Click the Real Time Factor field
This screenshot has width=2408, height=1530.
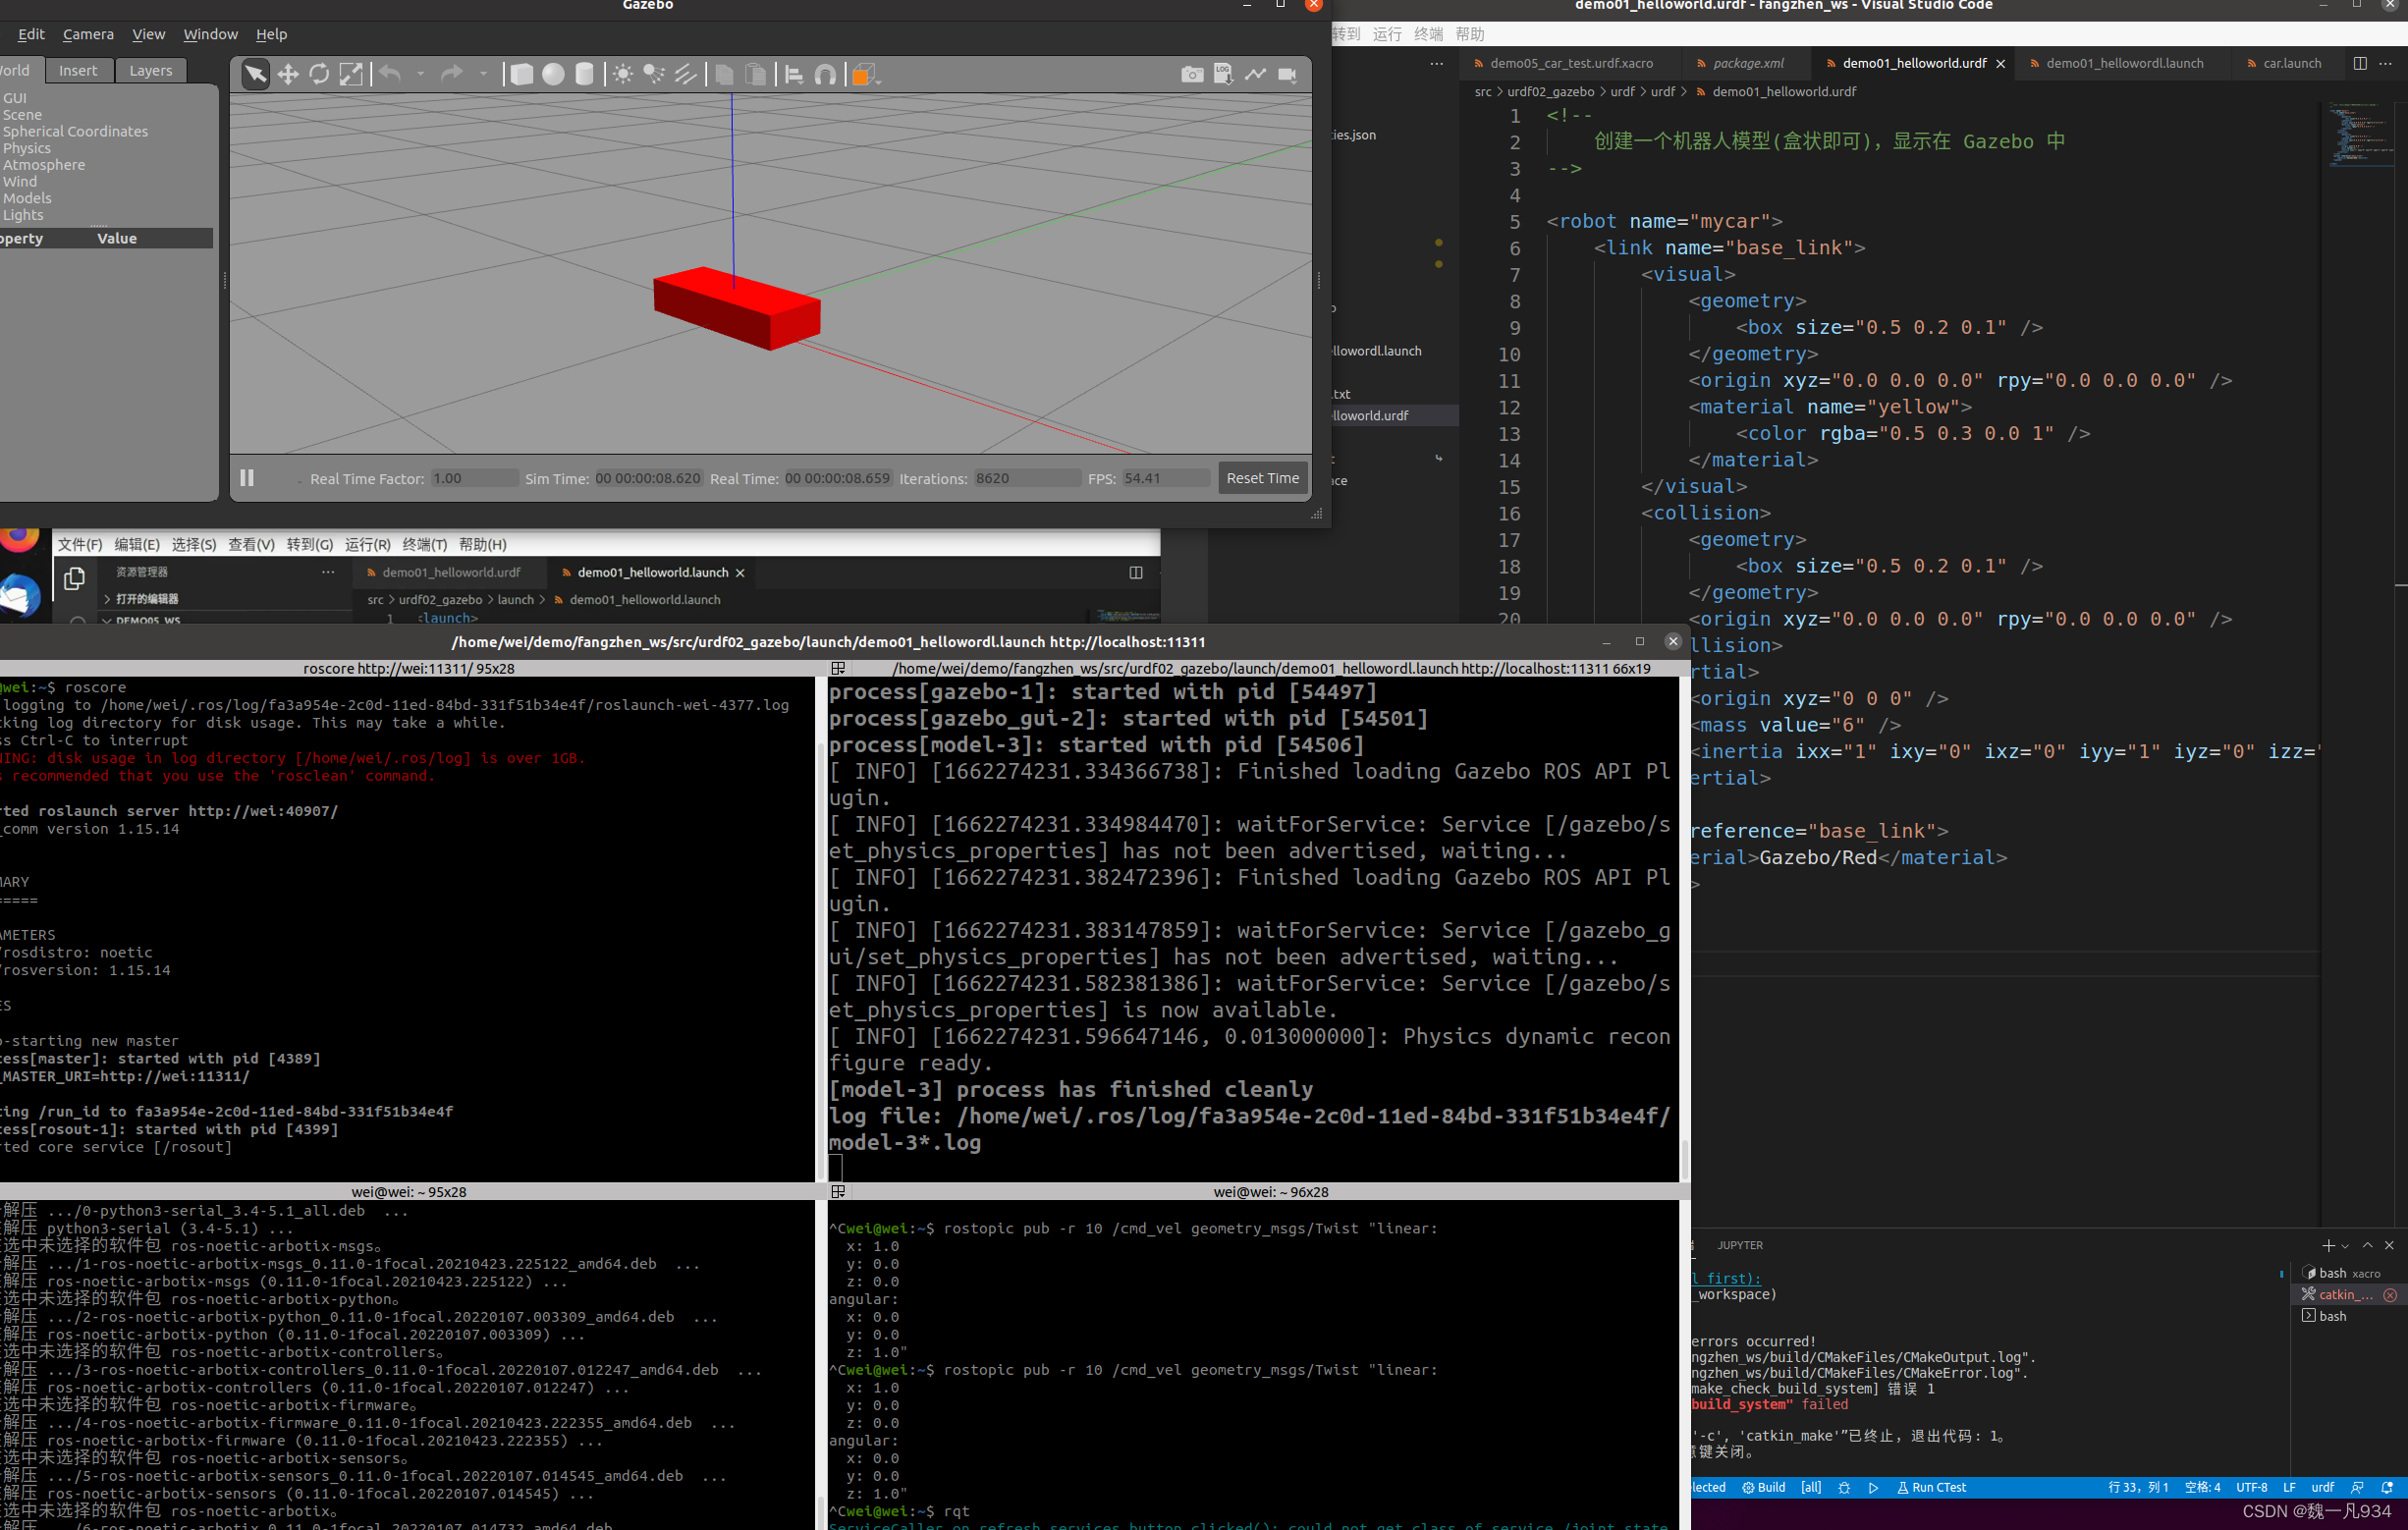474,478
